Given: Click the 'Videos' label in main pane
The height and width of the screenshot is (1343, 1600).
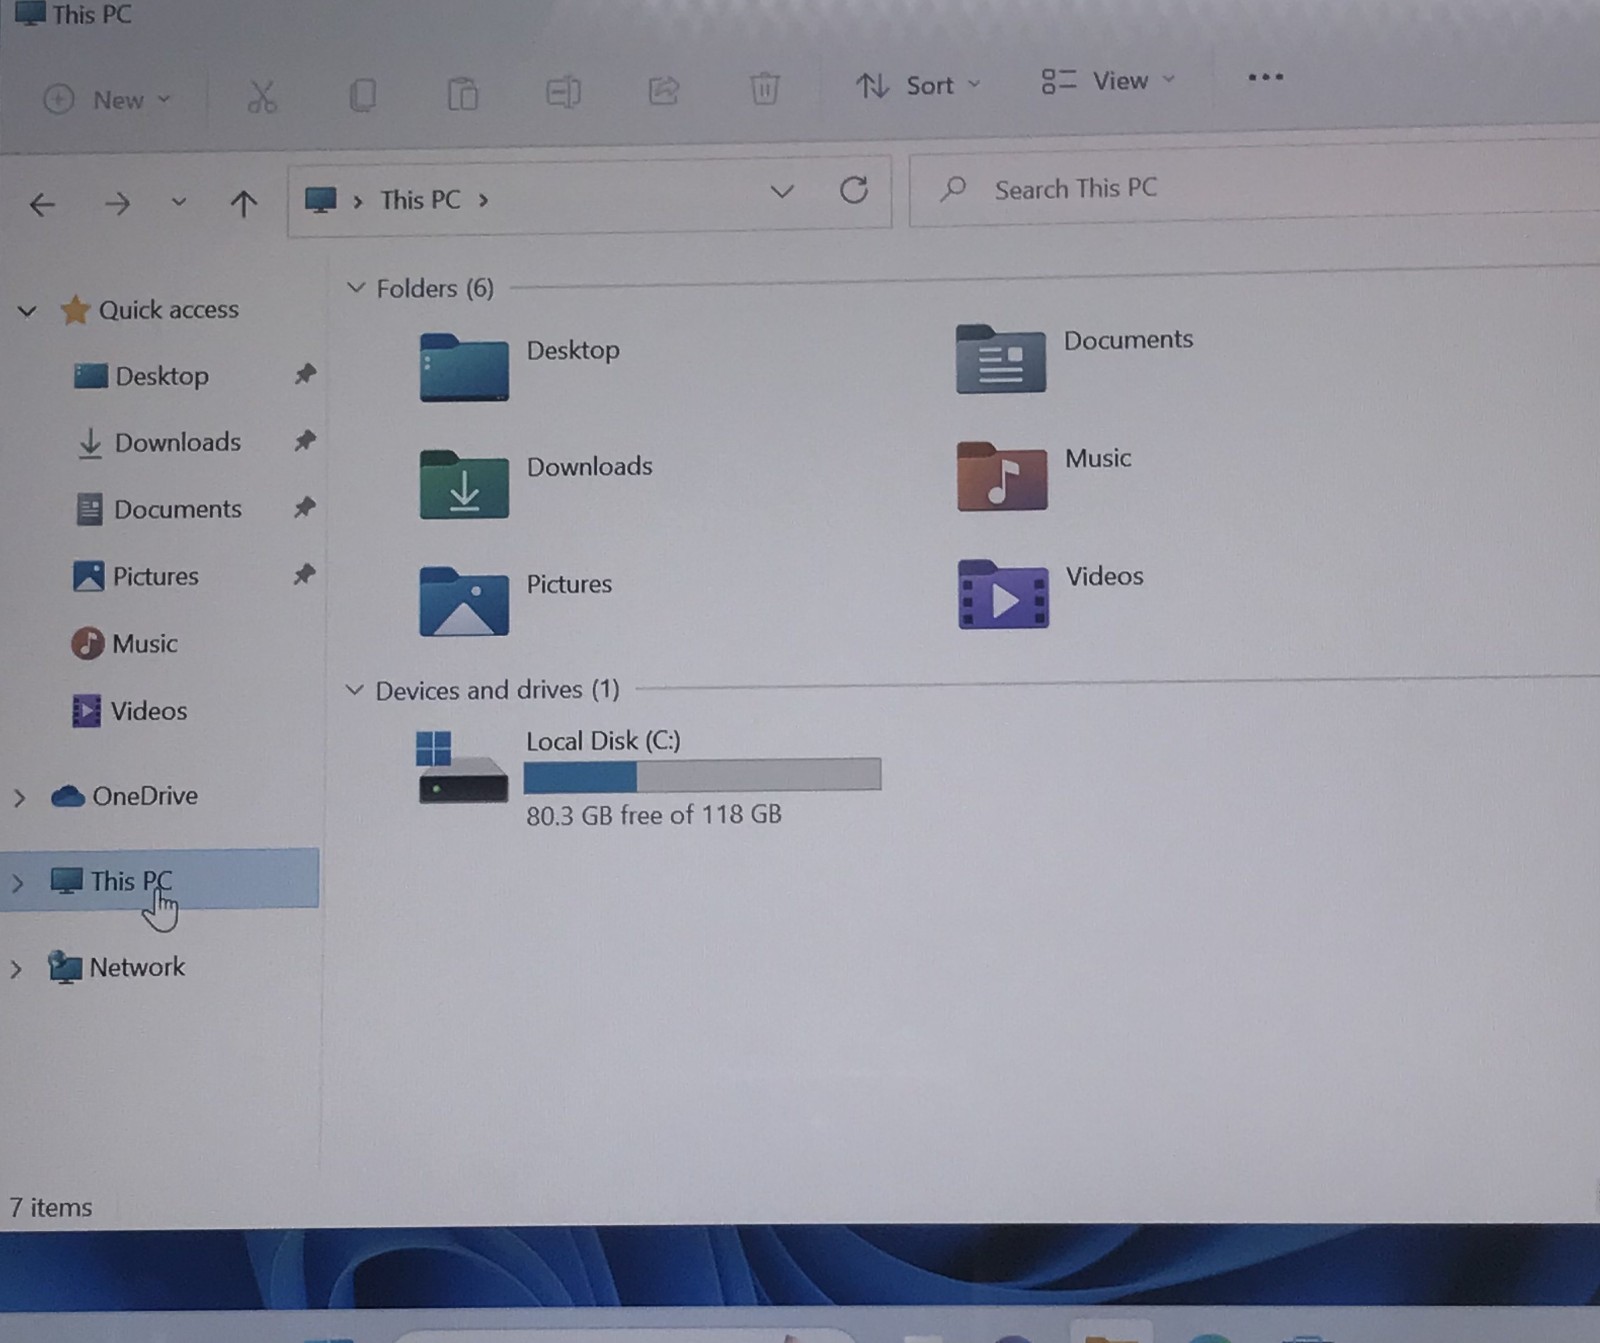Looking at the screenshot, I should click(x=1104, y=576).
